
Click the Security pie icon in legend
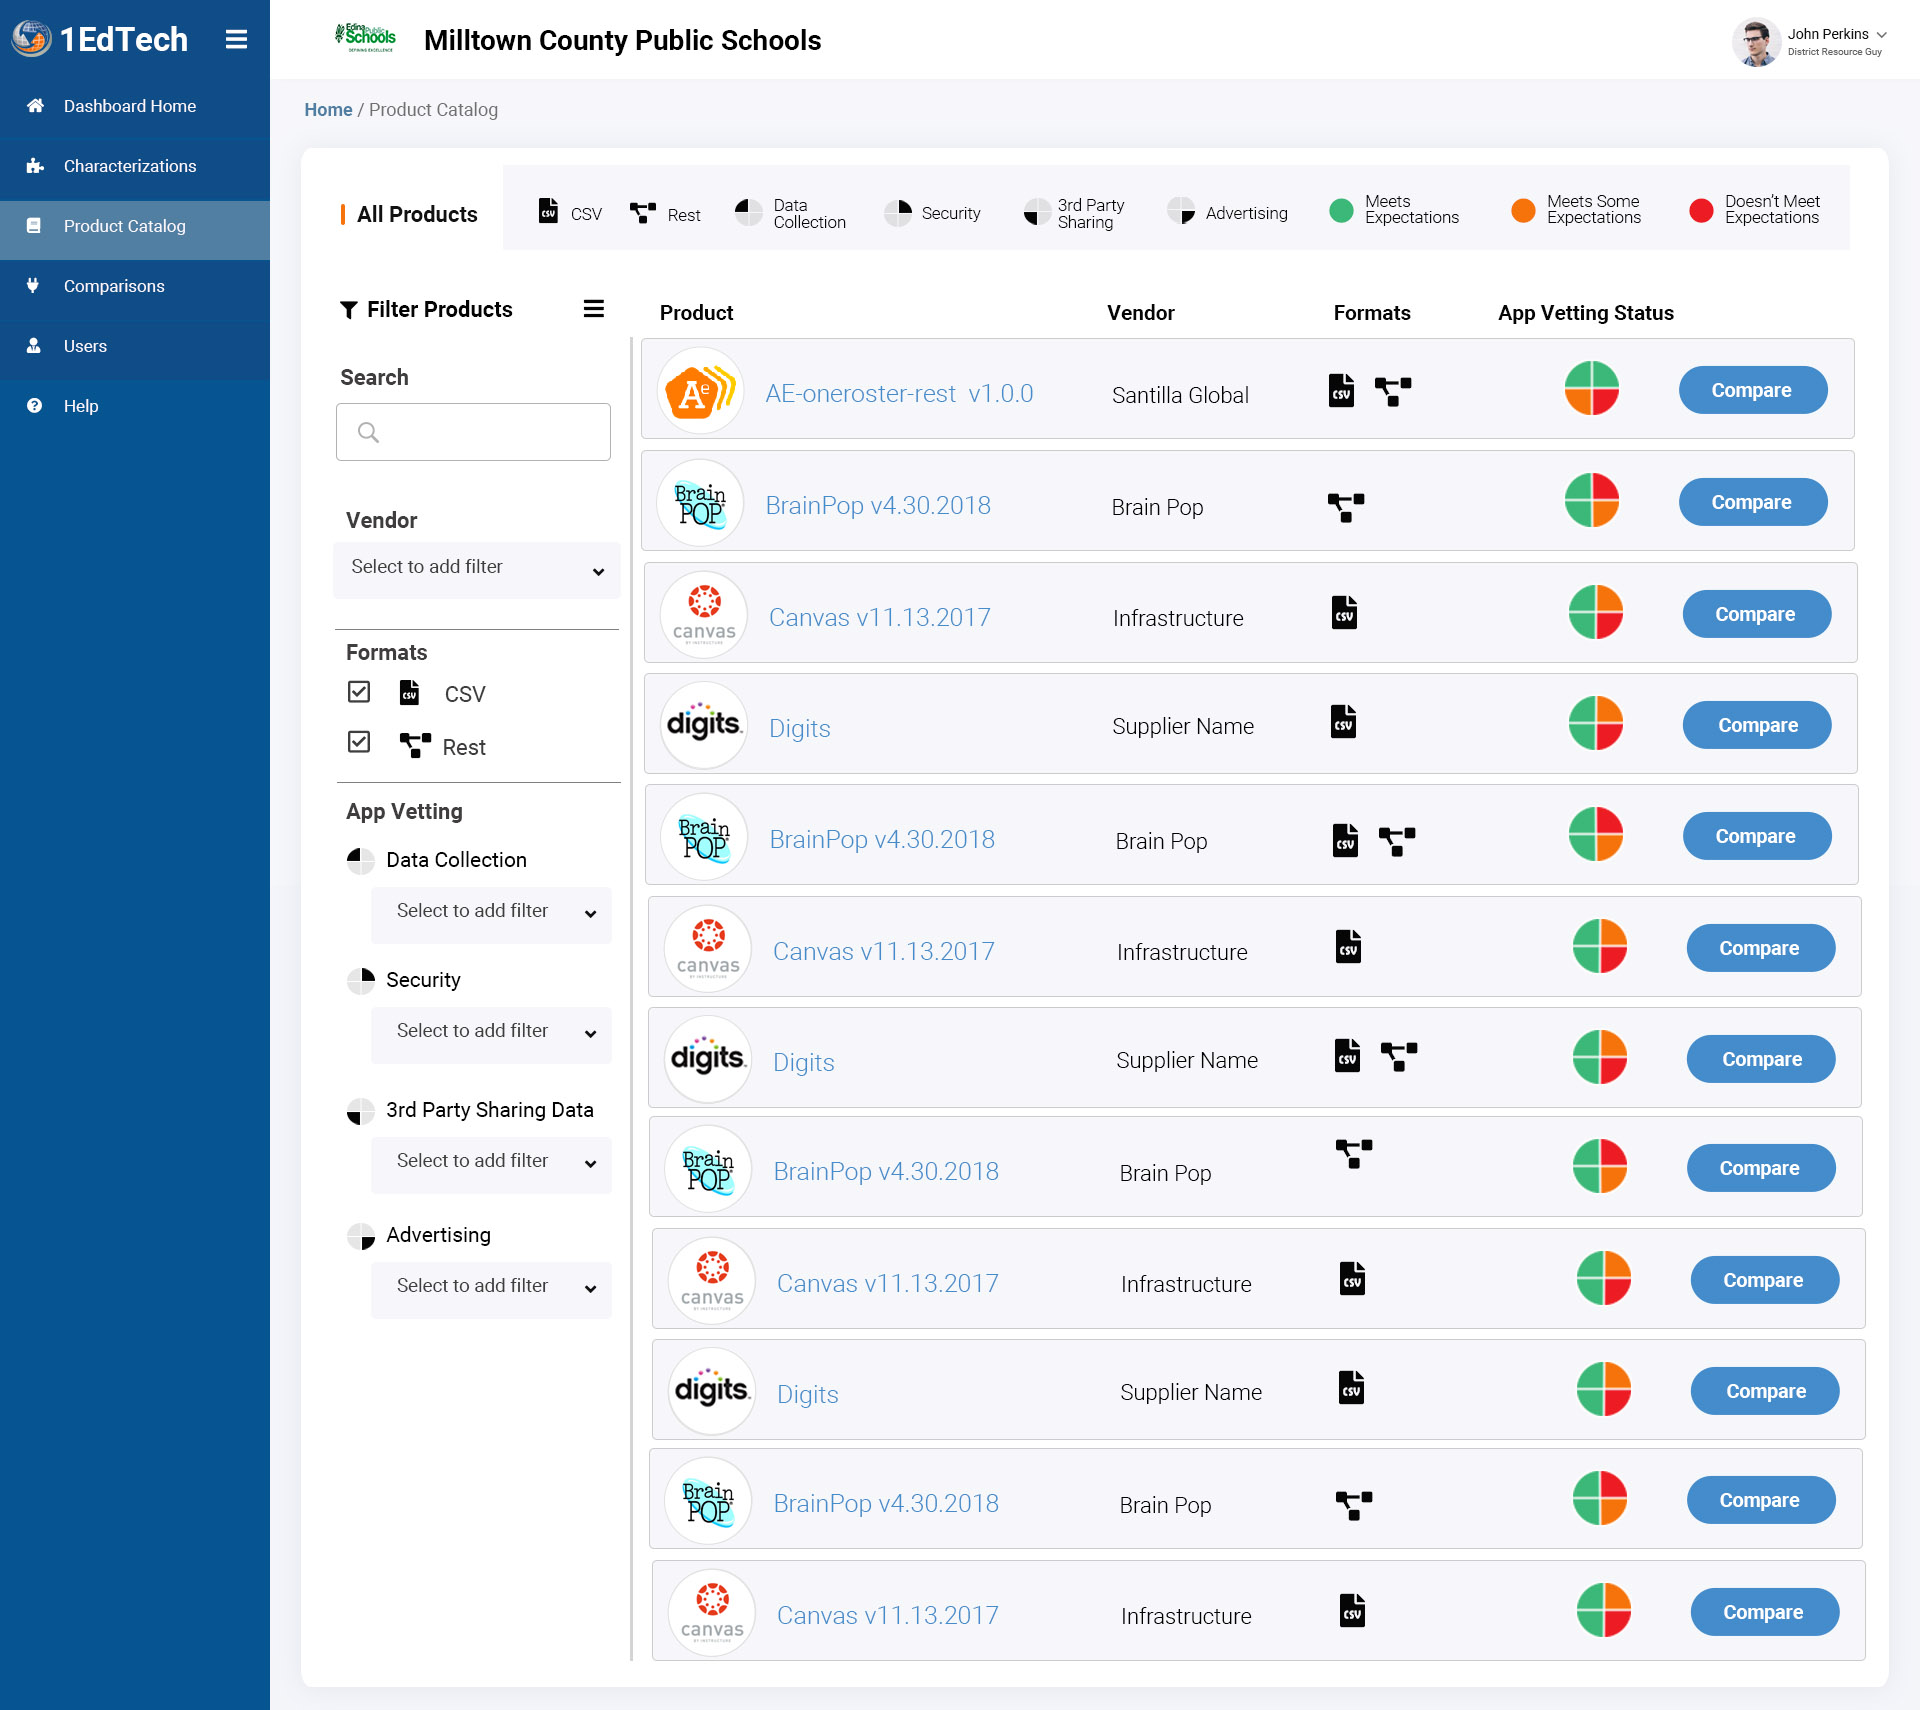897,213
